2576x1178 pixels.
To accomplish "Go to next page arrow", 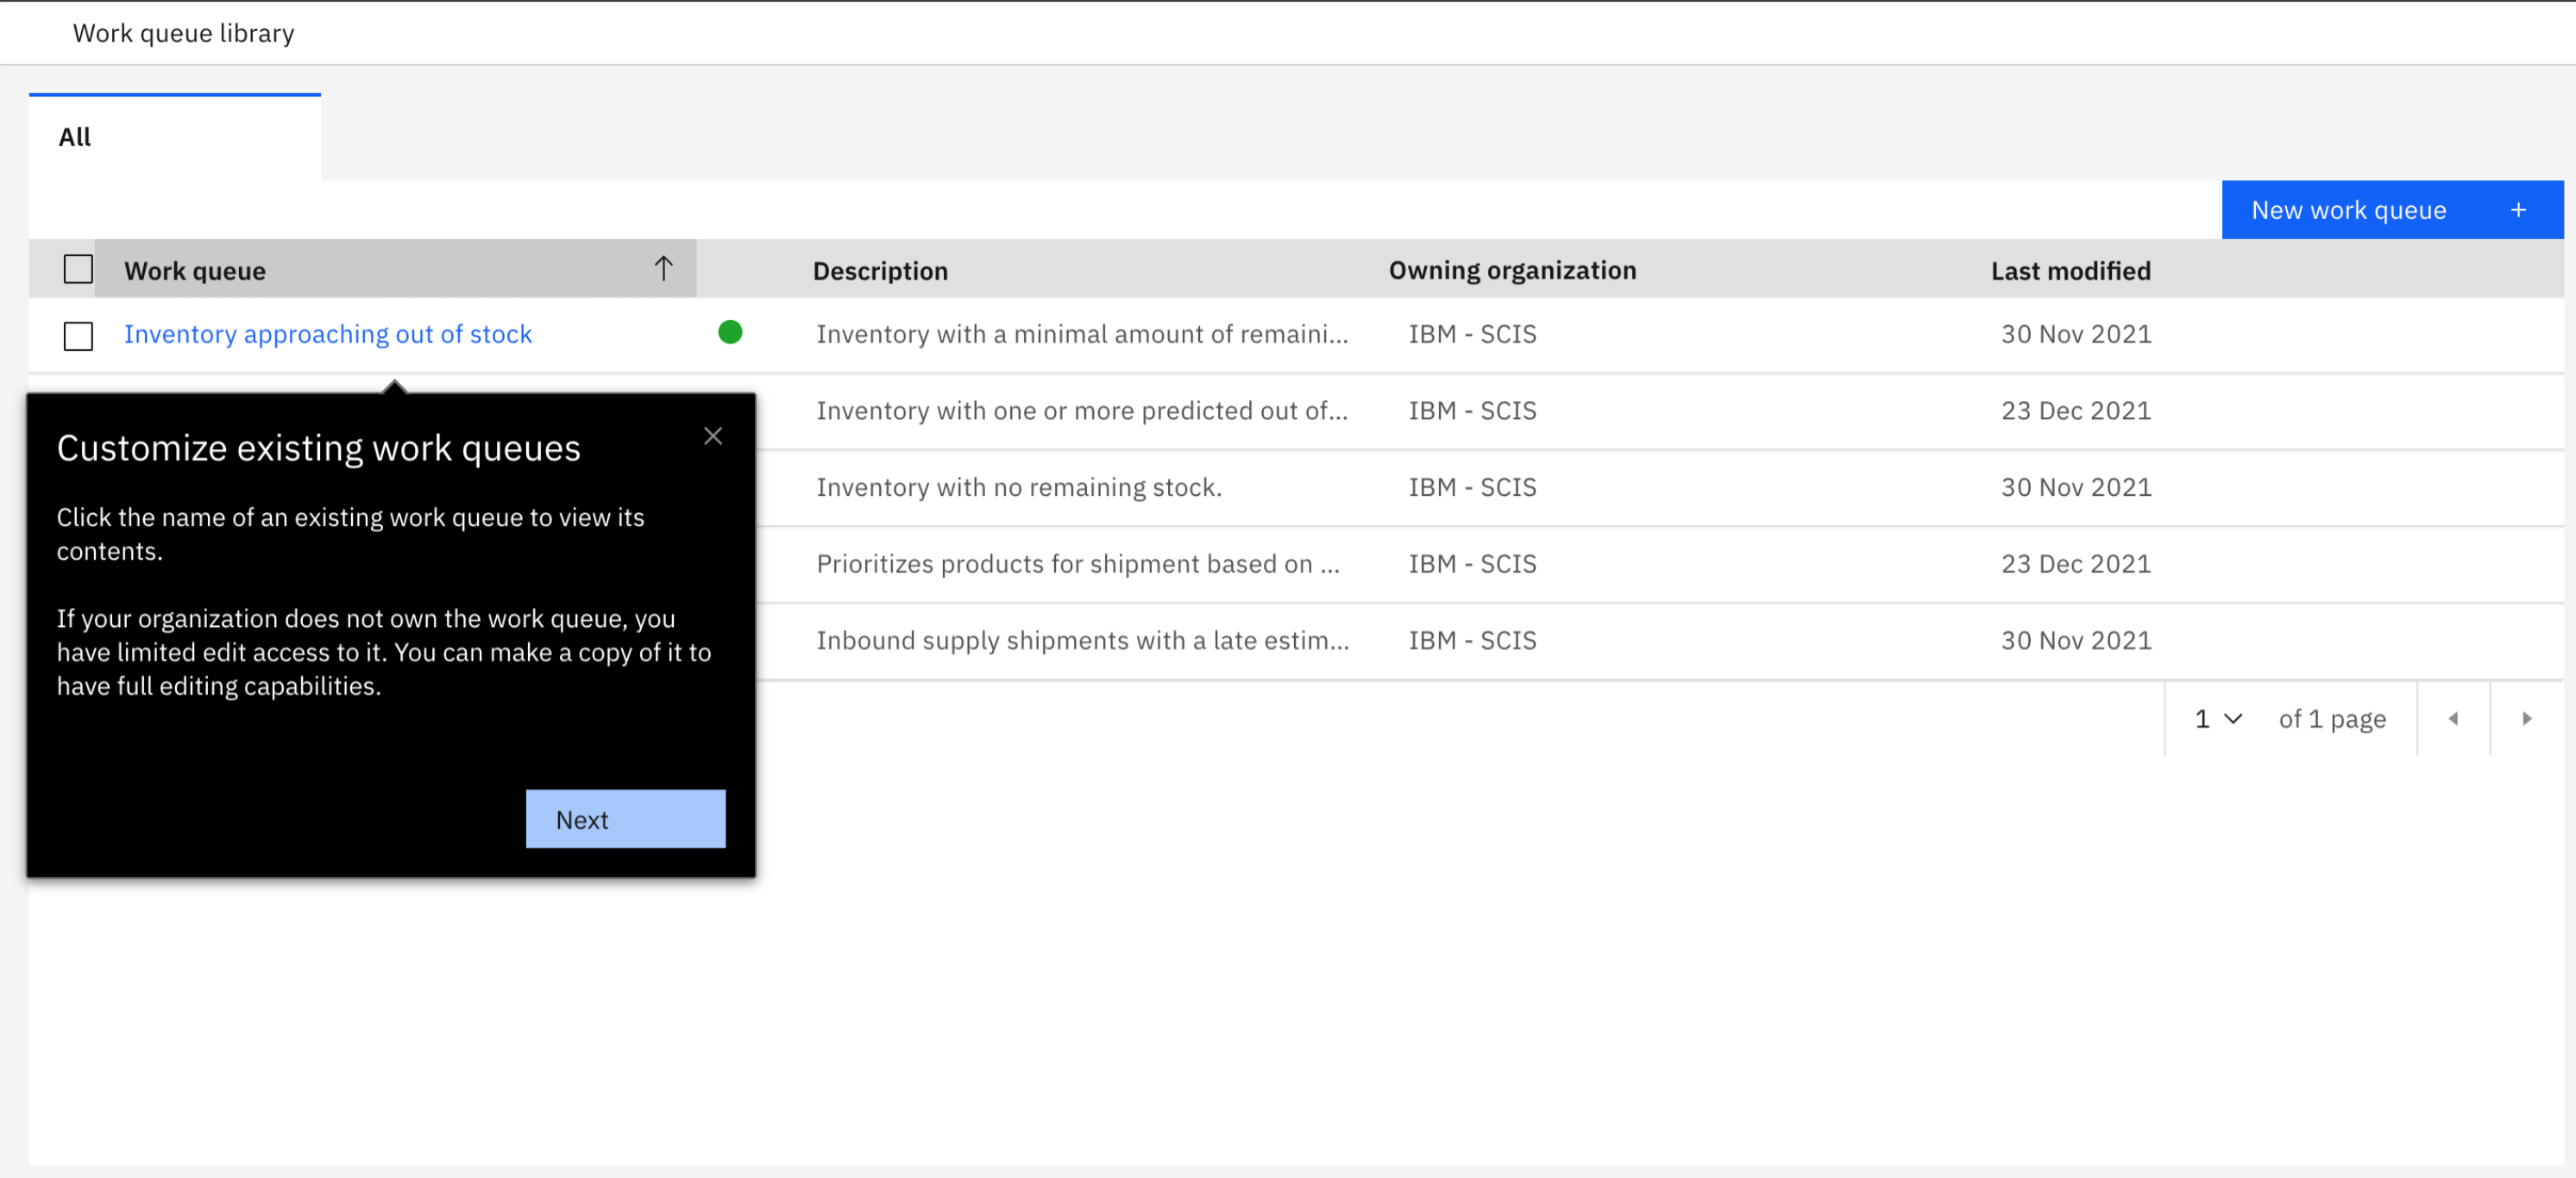I will tap(2526, 718).
